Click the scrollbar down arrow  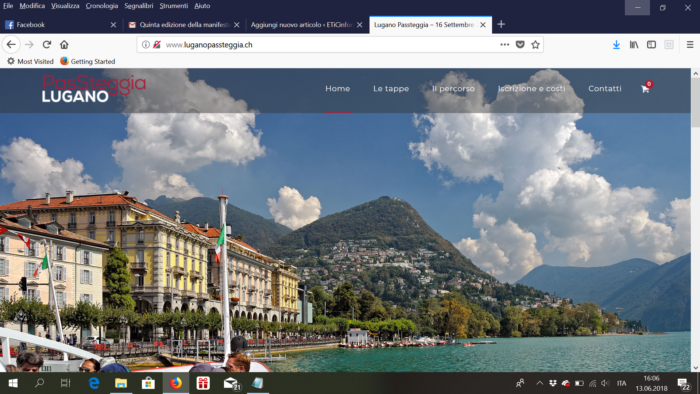click(696, 368)
